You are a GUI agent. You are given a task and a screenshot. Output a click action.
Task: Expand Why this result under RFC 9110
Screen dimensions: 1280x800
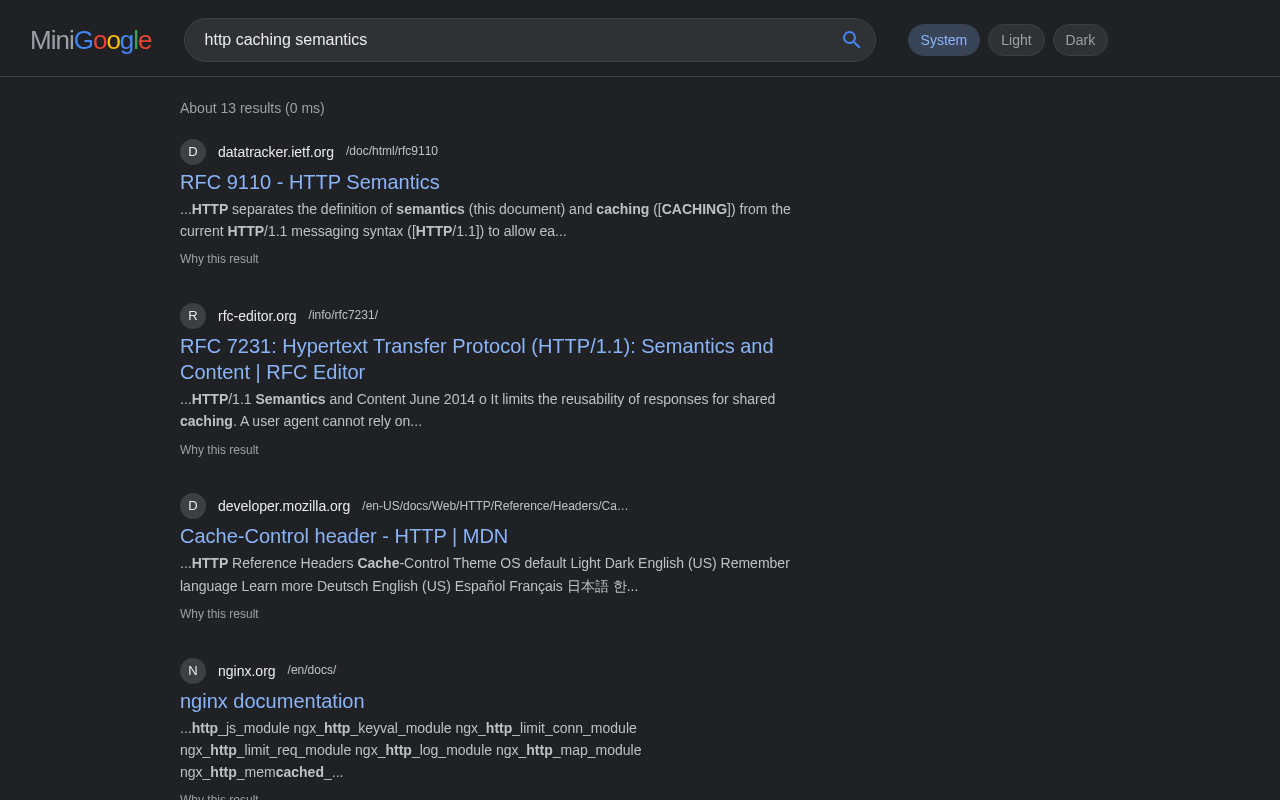coord(219,259)
